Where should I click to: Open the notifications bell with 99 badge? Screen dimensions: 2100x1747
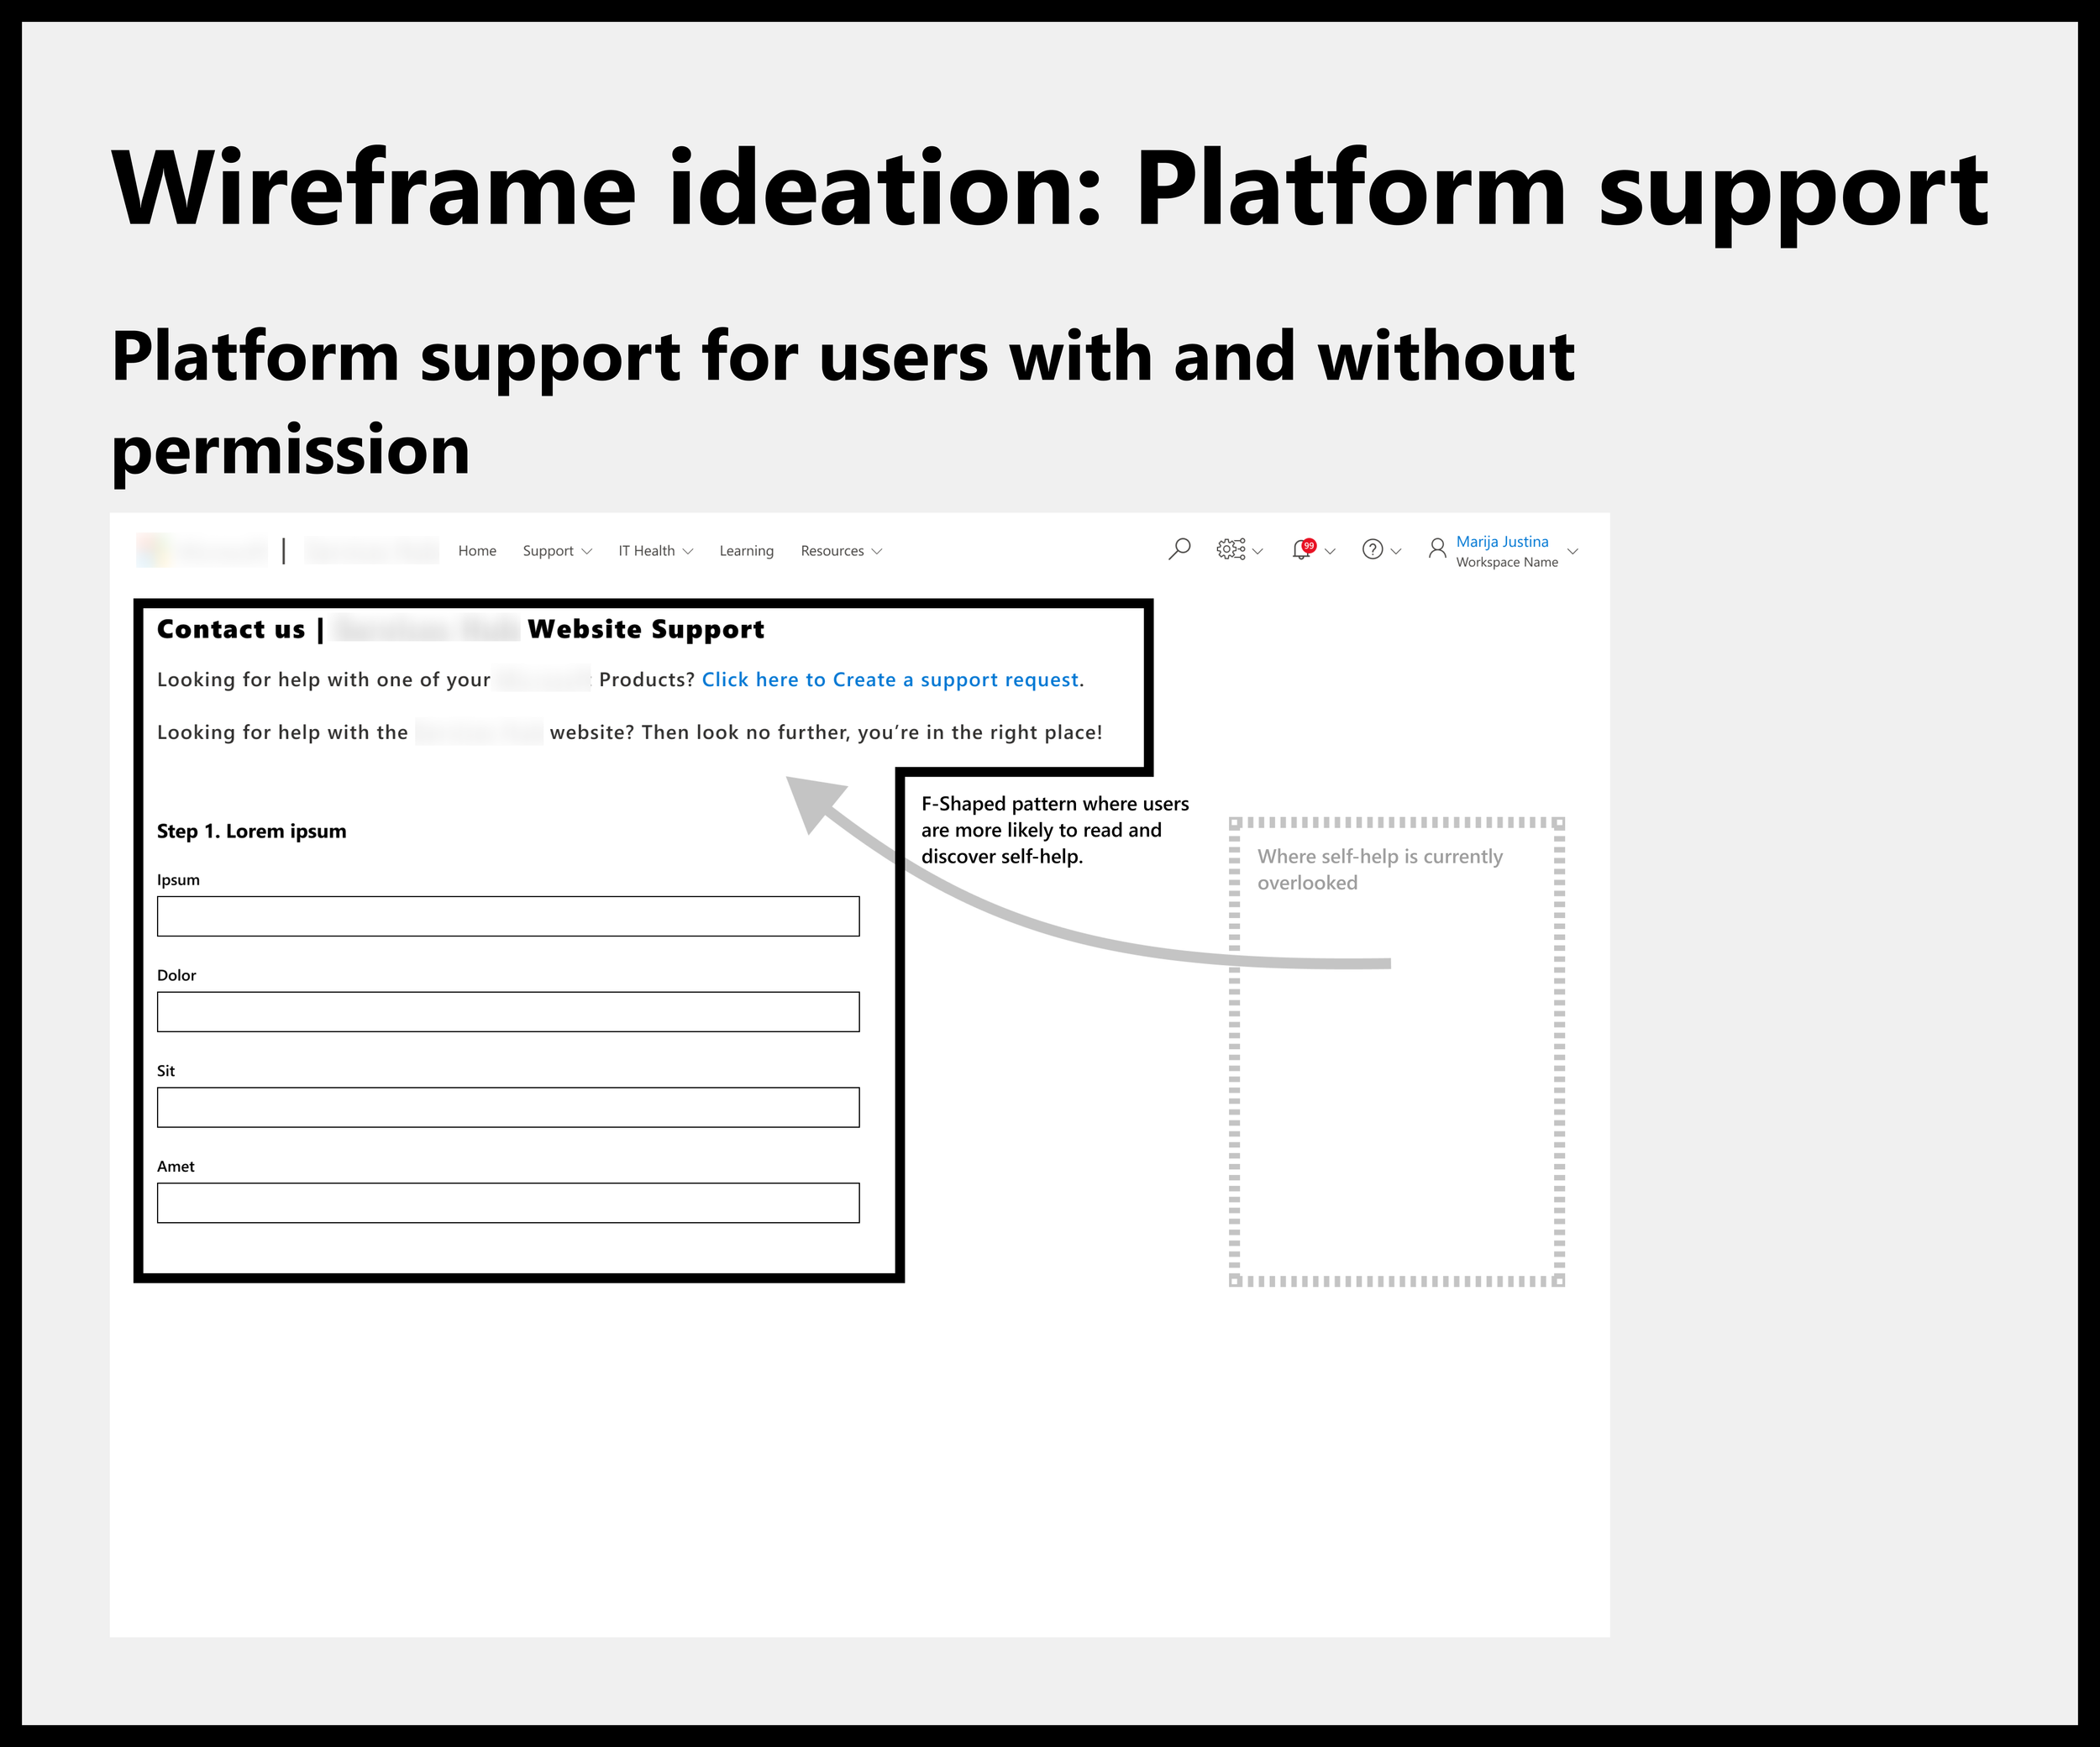pos(1302,549)
